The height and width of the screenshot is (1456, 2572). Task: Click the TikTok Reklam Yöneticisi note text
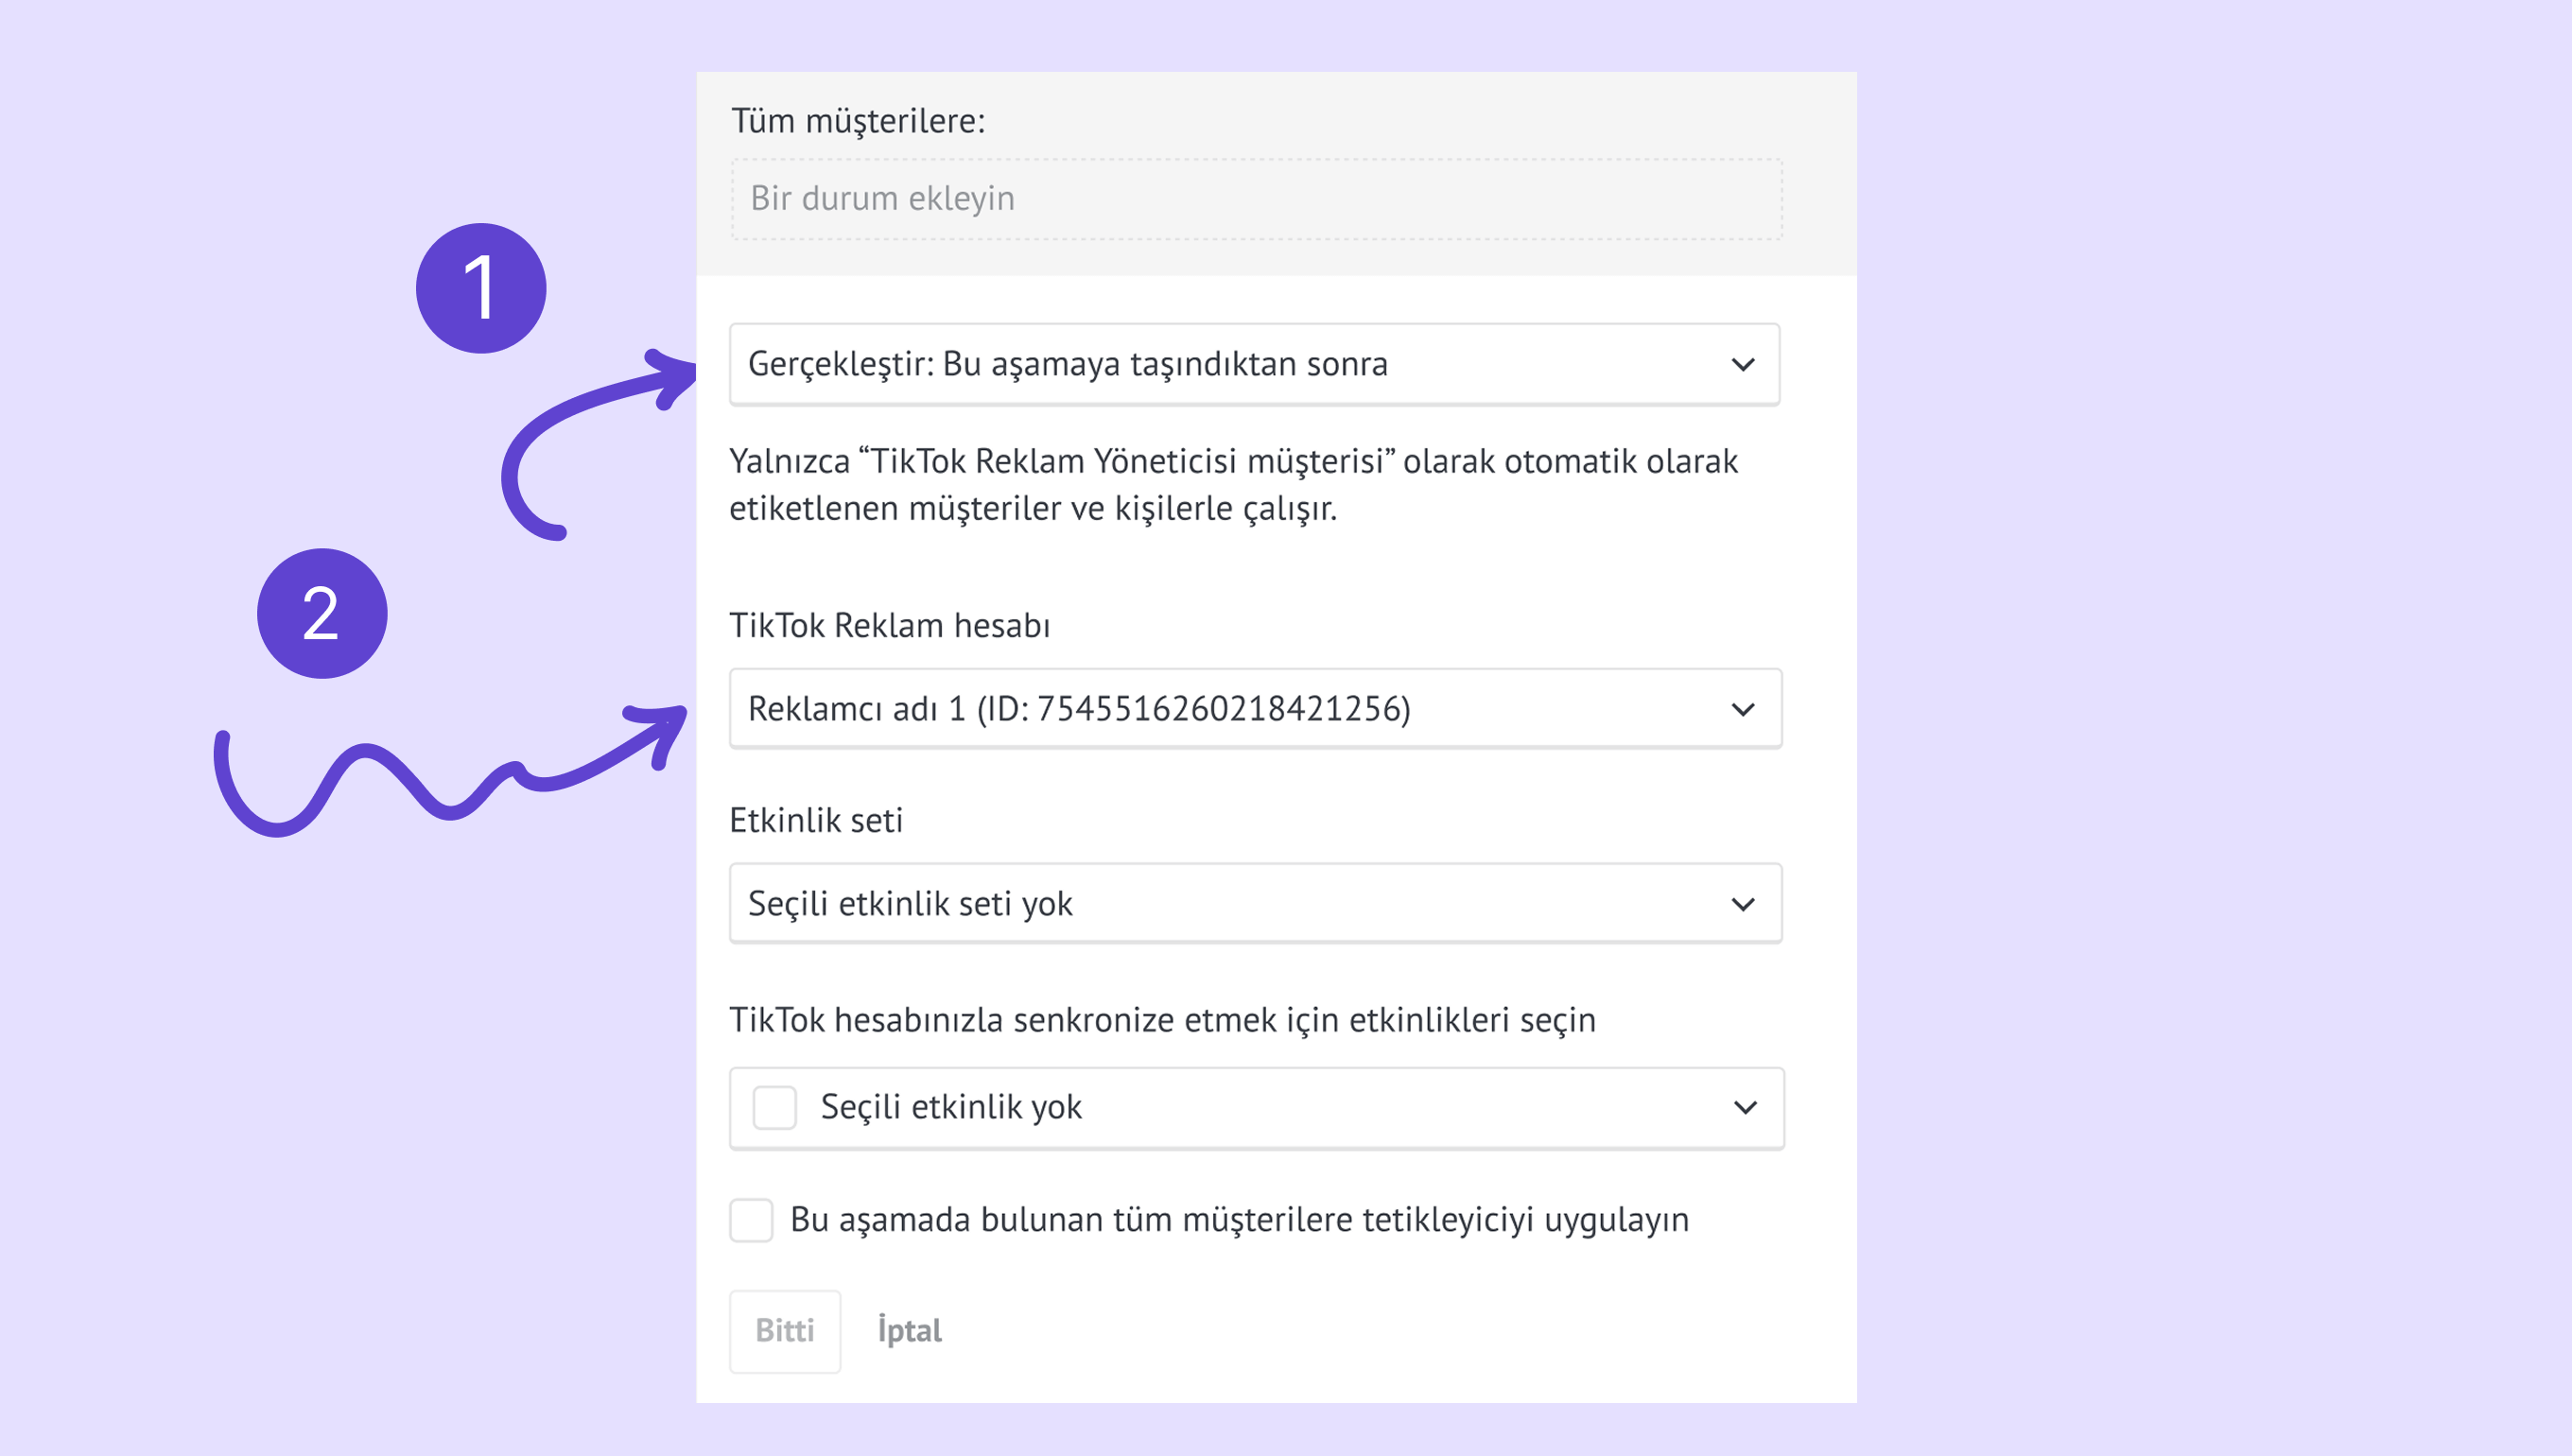(x=1233, y=484)
